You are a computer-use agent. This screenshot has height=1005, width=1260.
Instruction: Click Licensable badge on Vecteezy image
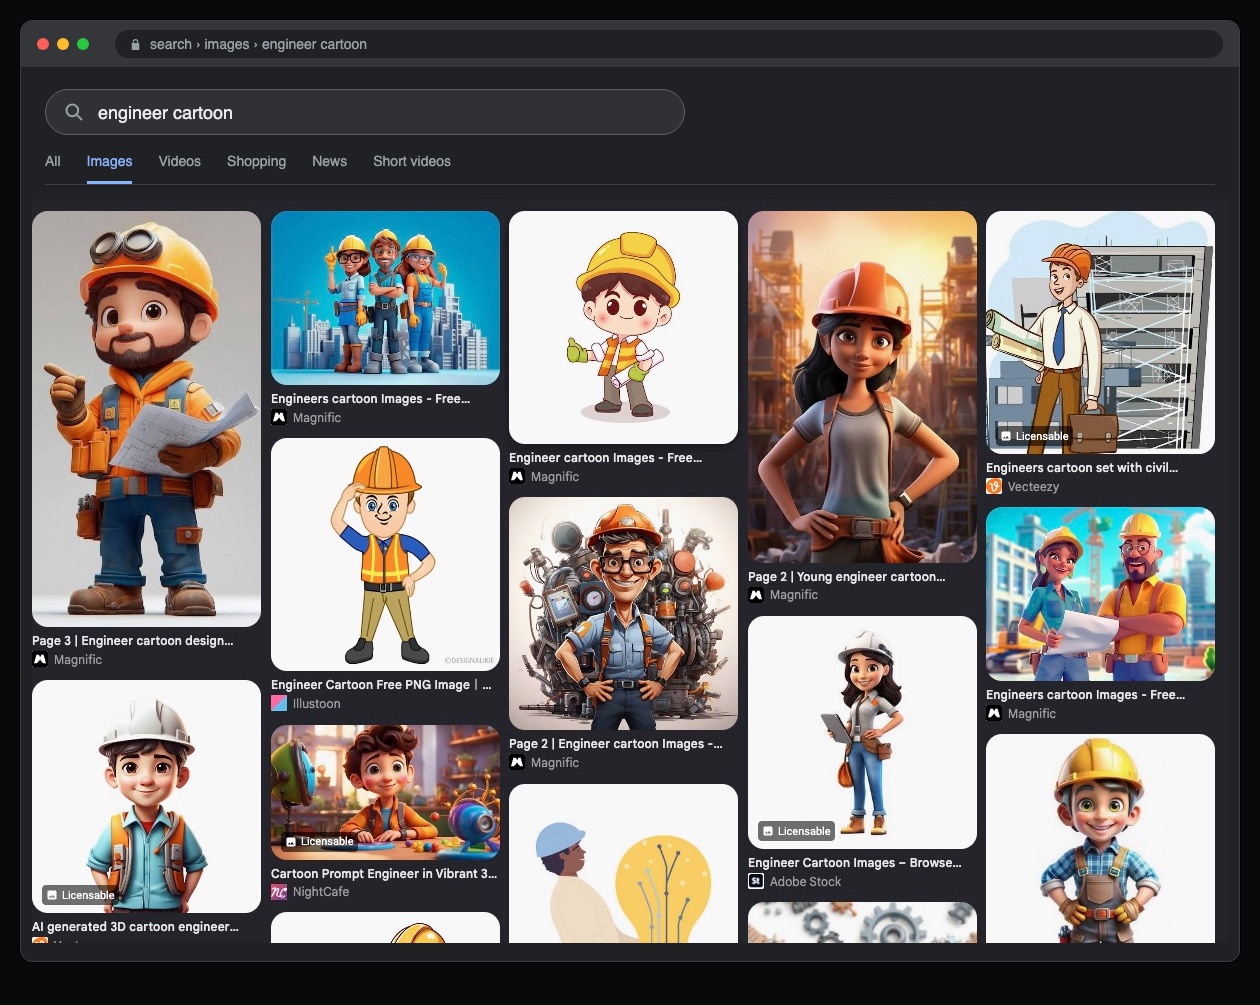click(1034, 436)
